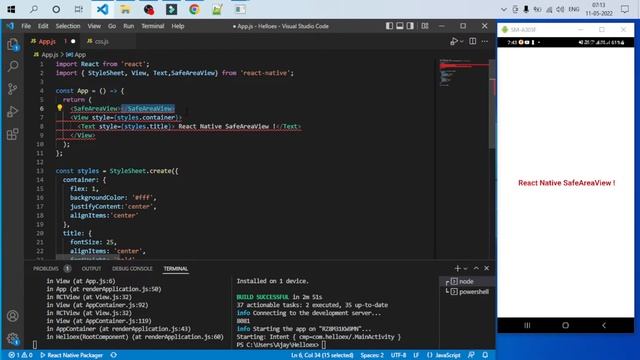The image size is (640, 360).
Task: Open the new terminal launch profile dropdown
Action: click(465, 268)
